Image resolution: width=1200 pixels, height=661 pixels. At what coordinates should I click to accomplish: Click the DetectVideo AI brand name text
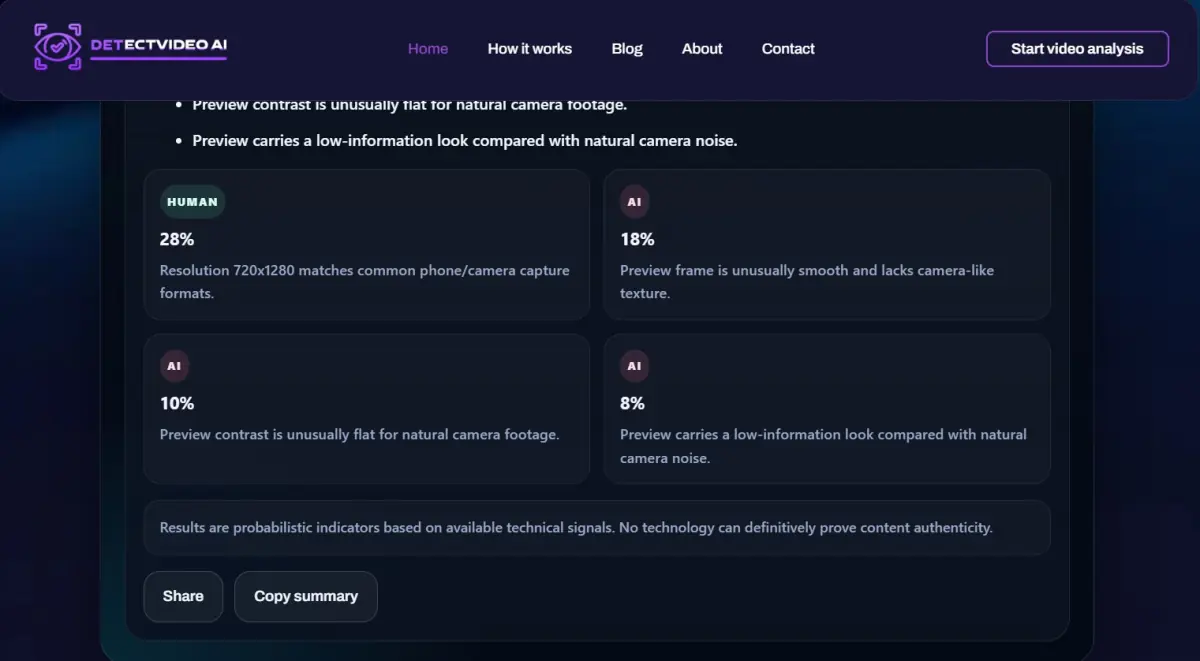158,46
